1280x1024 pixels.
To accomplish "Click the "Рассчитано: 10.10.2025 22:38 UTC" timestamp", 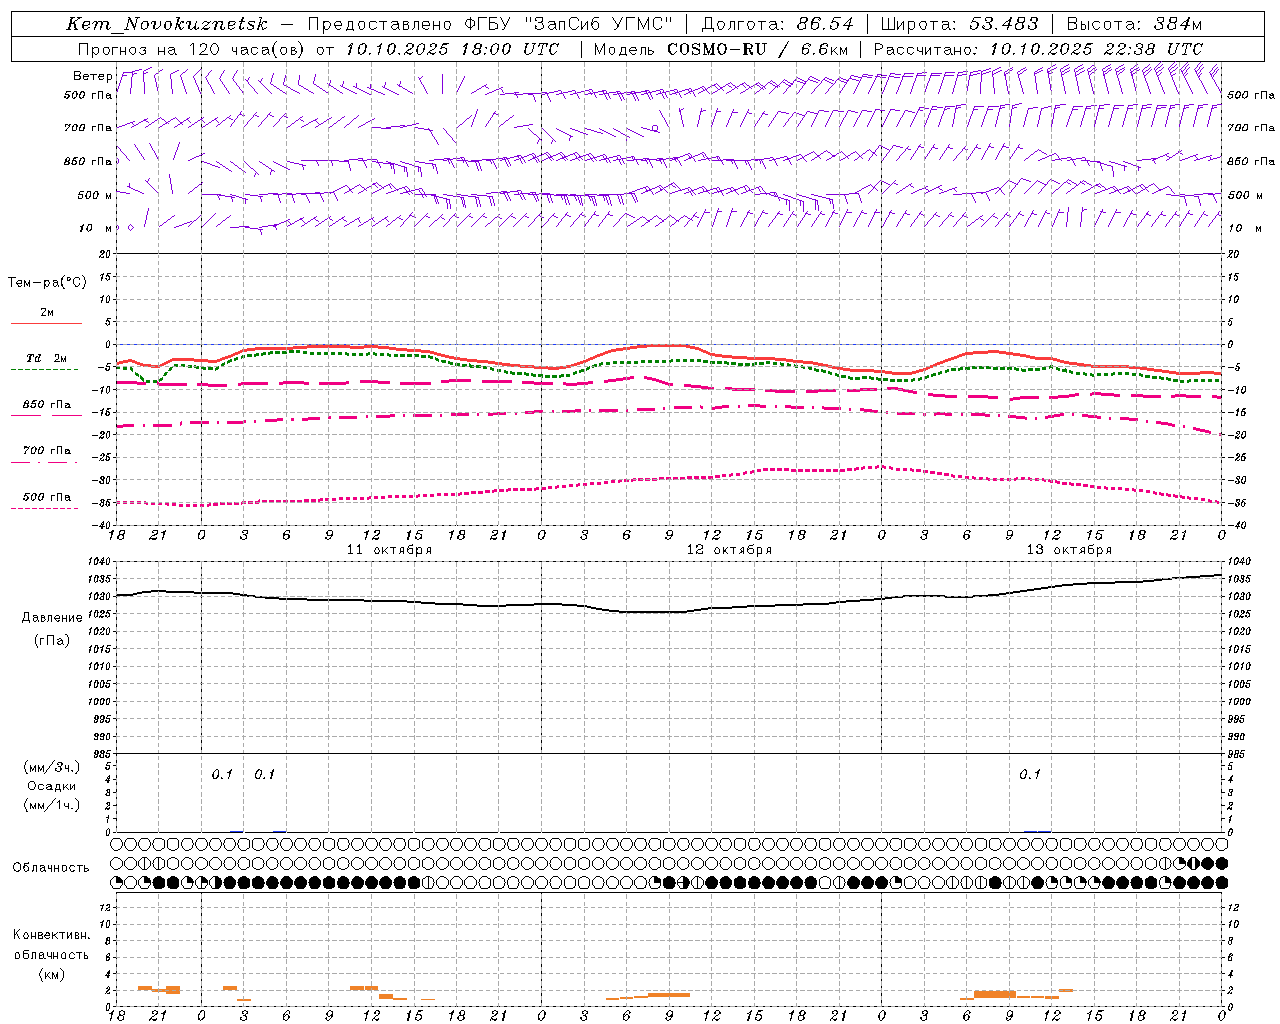I will tap(1038, 49).
